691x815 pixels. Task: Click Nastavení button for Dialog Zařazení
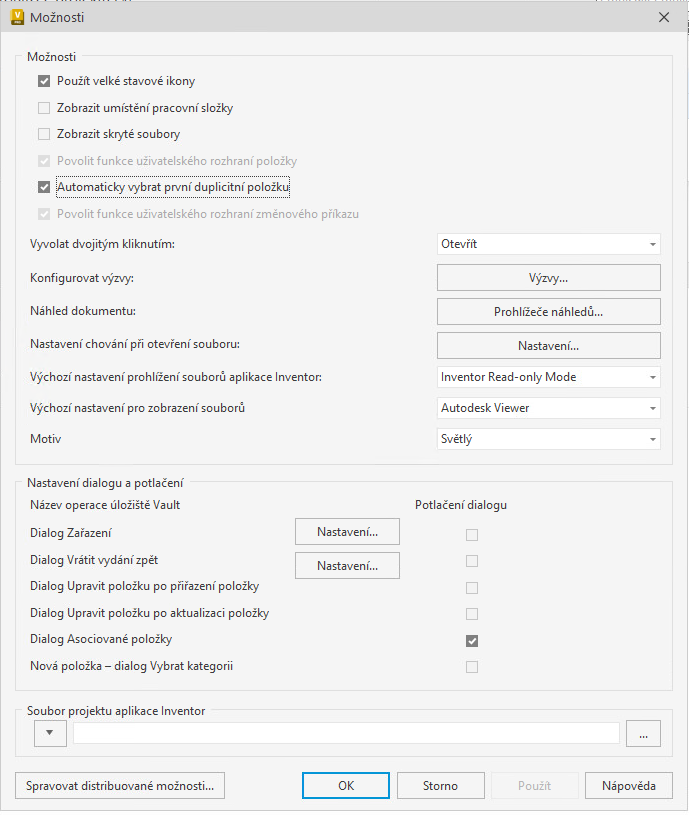(x=347, y=532)
